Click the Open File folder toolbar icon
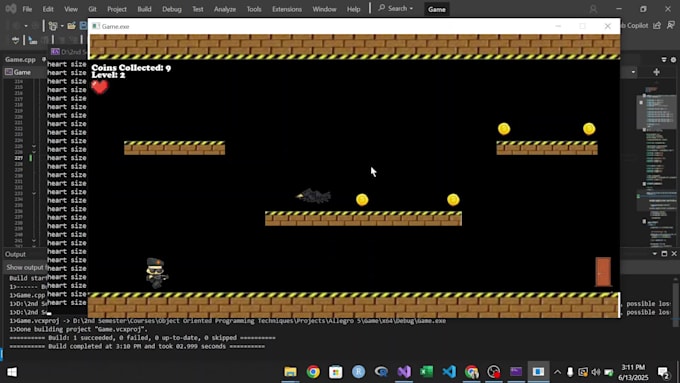680x383 pixels. (72, 26)
